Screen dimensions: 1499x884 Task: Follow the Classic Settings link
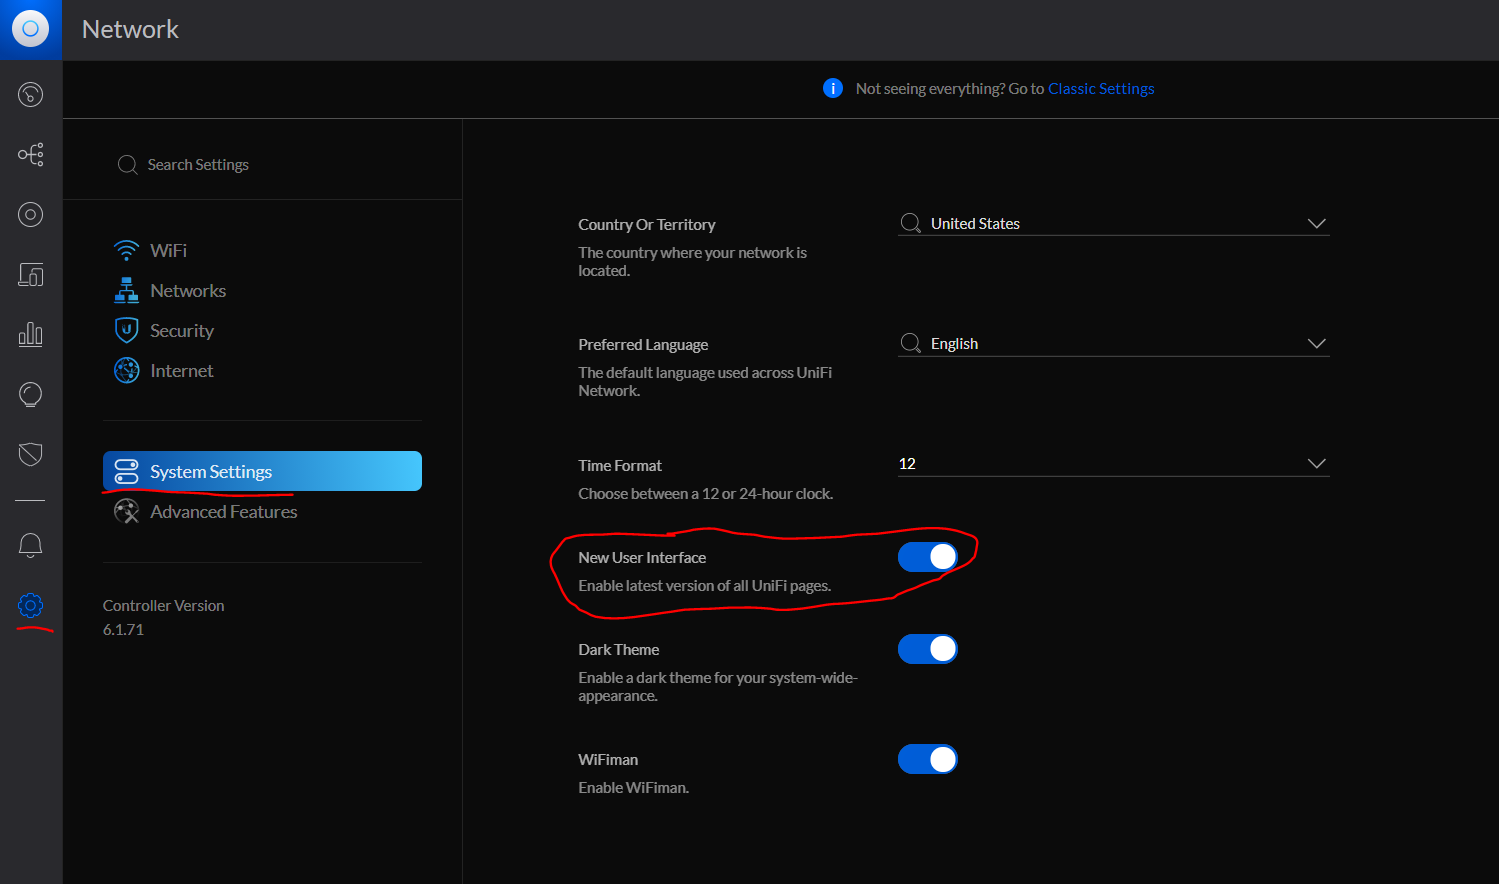pyautogui.click(x=1101, y=89)
